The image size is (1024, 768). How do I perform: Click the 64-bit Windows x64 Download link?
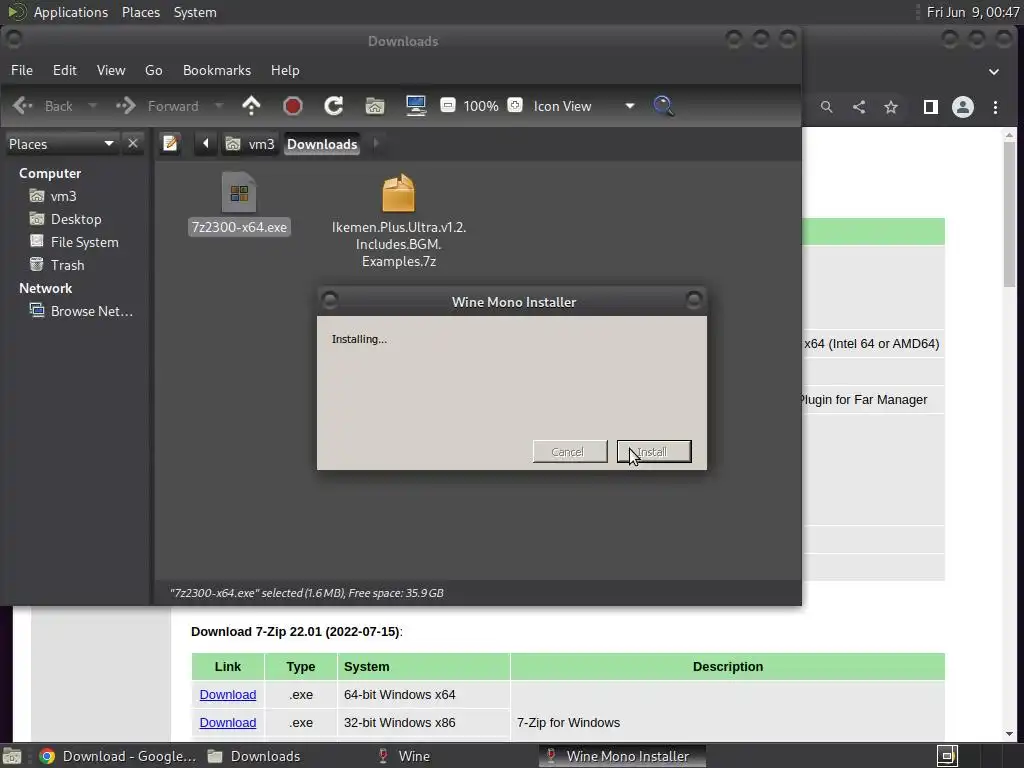(228, 694)
